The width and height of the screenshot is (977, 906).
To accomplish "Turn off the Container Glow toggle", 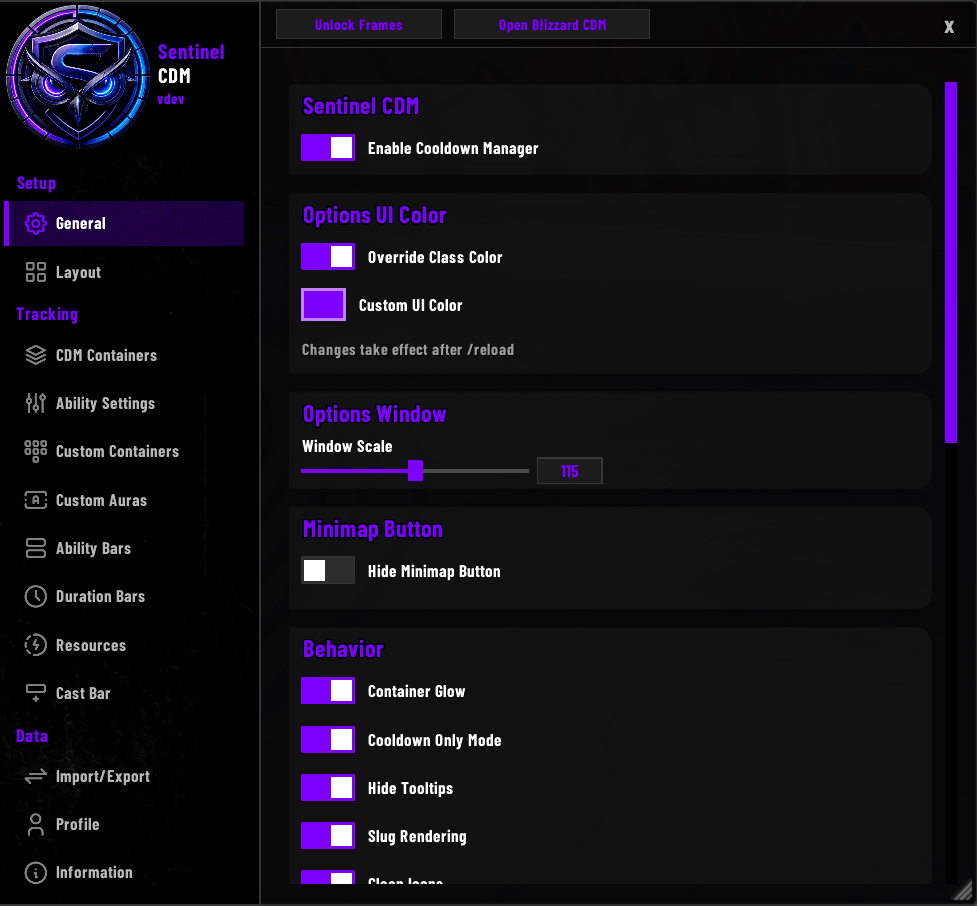I will coord(328,690).
